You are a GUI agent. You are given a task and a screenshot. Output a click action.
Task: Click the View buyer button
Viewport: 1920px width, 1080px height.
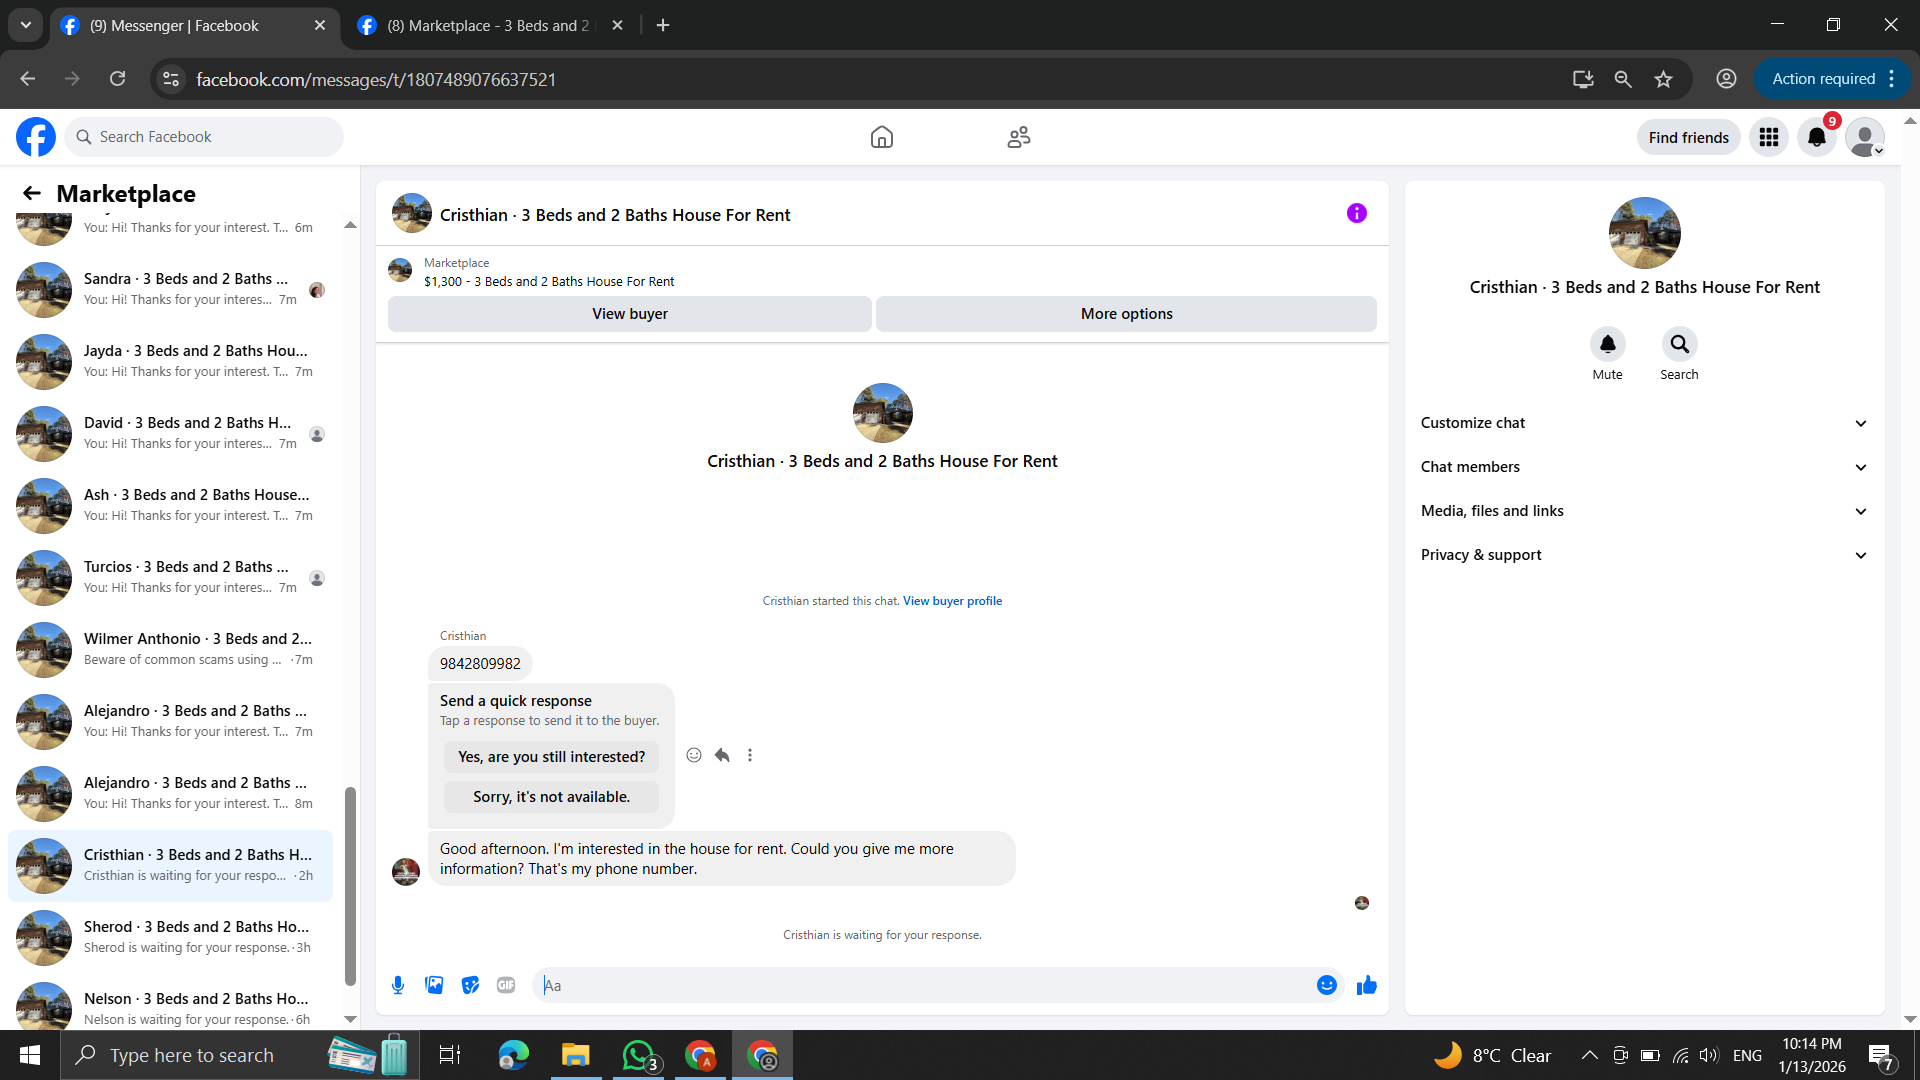(629, 314)
